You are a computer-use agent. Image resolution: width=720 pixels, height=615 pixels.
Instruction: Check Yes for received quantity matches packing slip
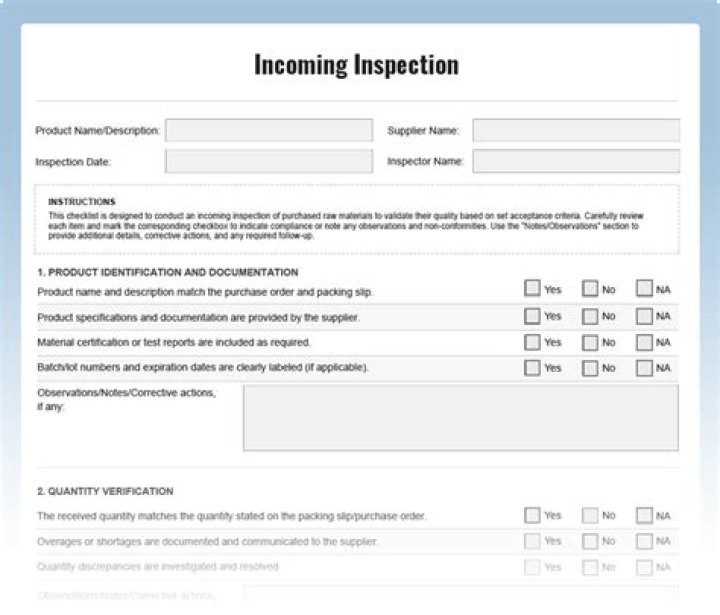point(532,515)
